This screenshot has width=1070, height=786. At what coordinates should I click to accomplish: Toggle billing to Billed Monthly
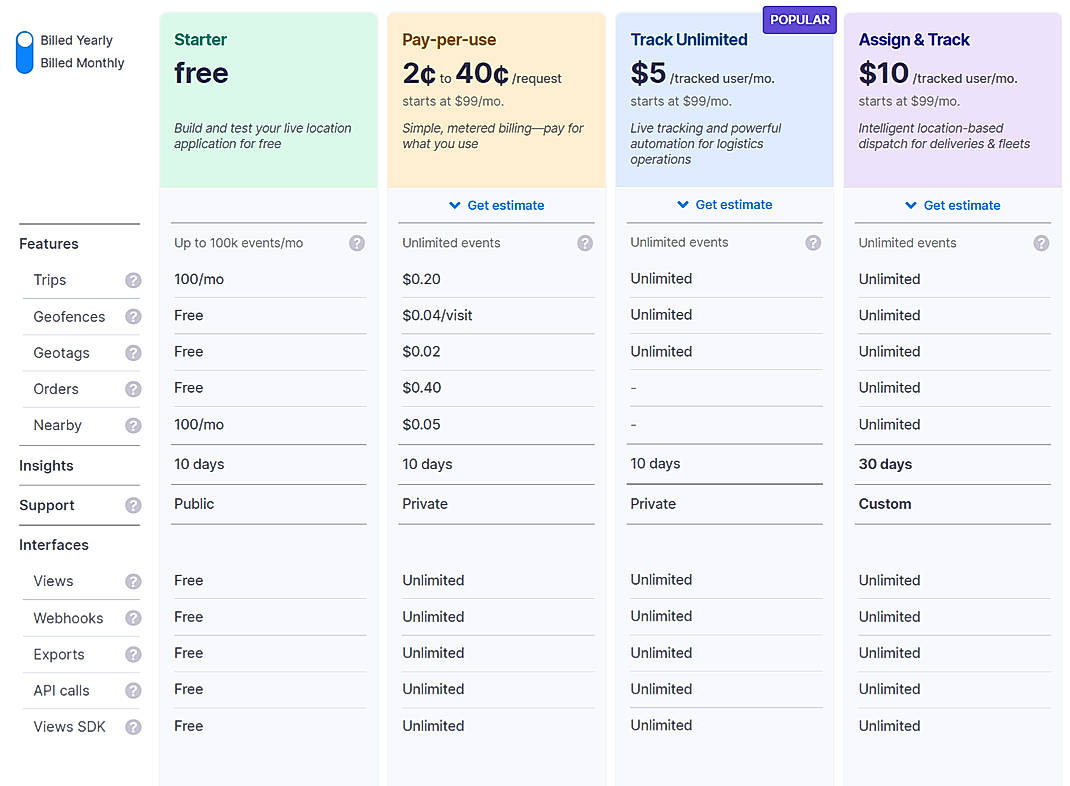coord(83,62)
